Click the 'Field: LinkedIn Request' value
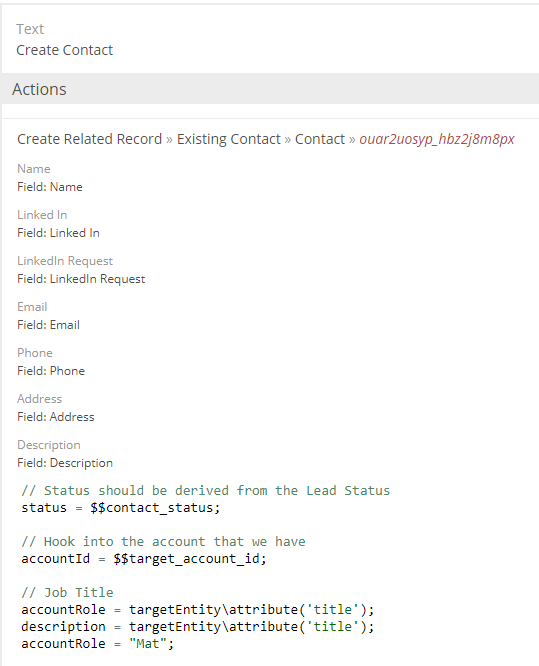This screenshot has width=539, height=666. (x=81, y=279)
